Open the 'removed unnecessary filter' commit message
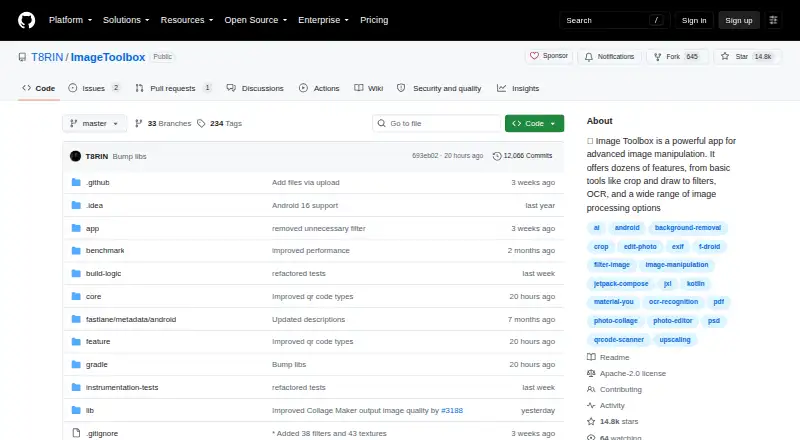This screenshot has width=800, height=440. (319, 229)
